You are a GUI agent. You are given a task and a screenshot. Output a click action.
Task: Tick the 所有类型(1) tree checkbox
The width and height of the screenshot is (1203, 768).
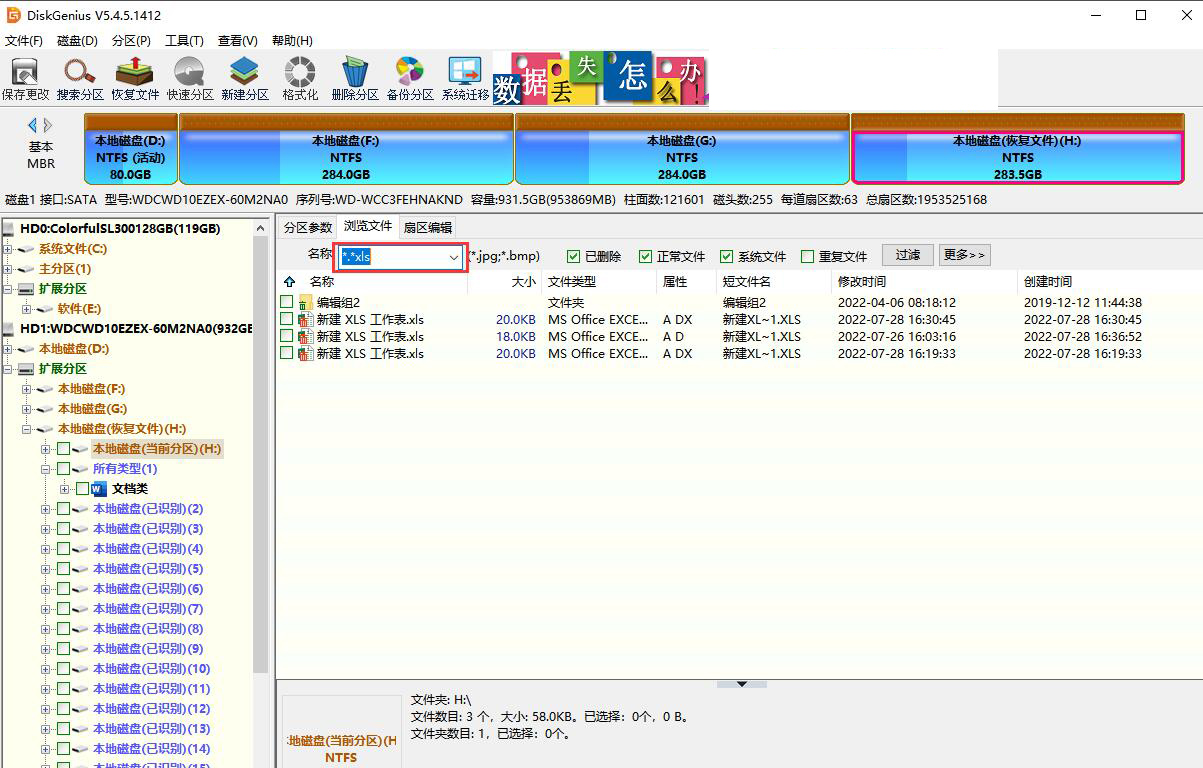point(64,469)
